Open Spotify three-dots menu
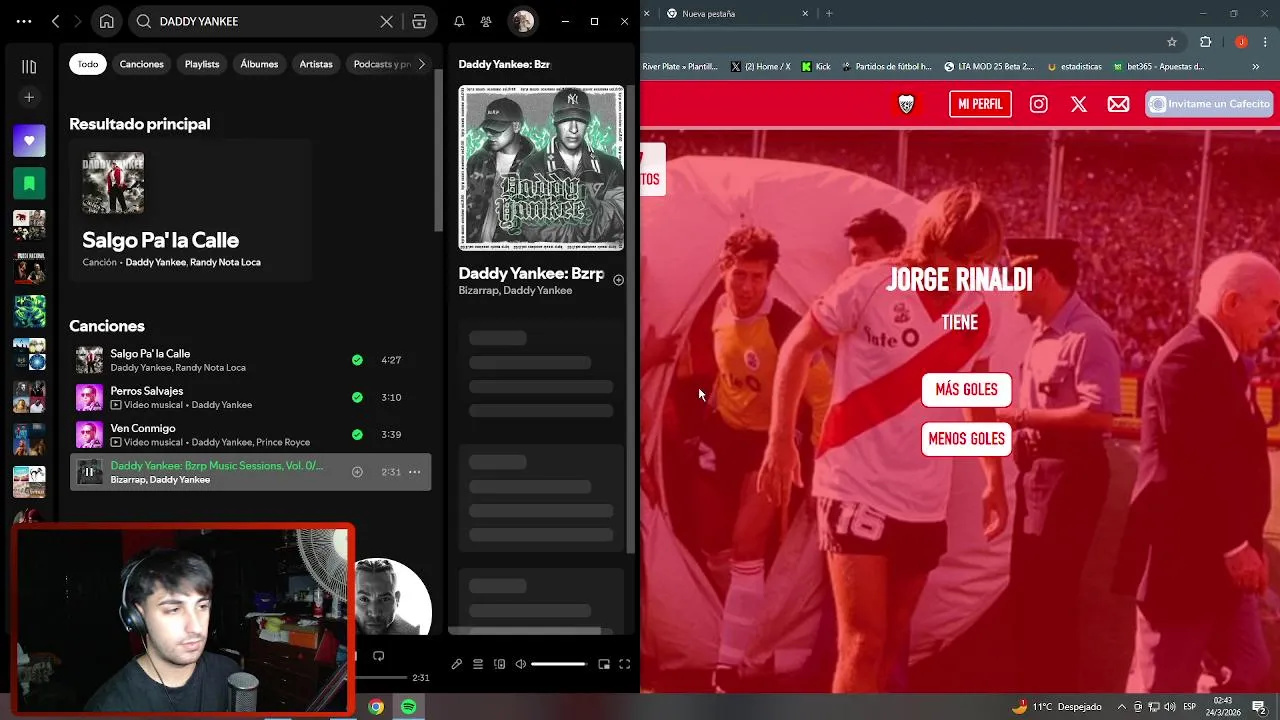This screenshot has width=1280, height=720. (24, 21)
